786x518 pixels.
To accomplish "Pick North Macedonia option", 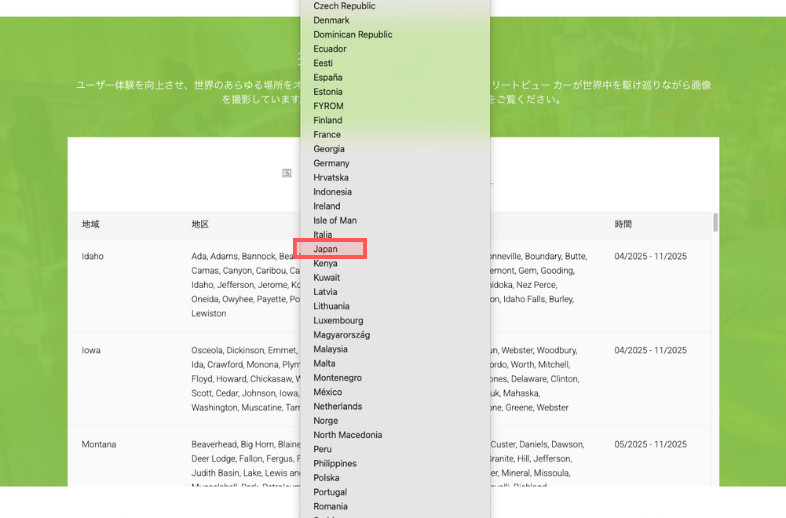I will point(347,435).
